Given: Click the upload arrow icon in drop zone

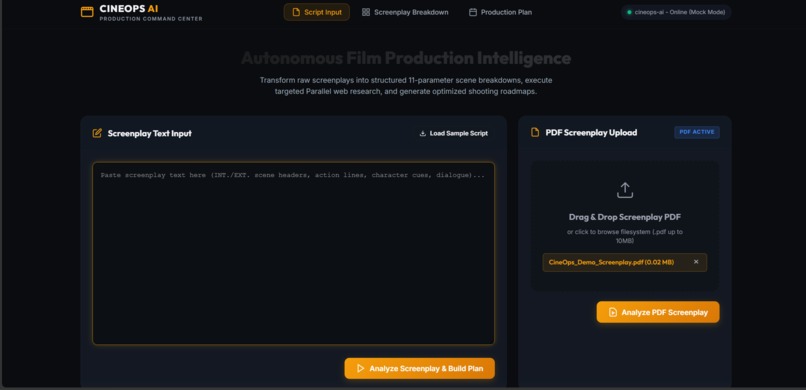Looking at the screenshot, I should click(625, 190).
